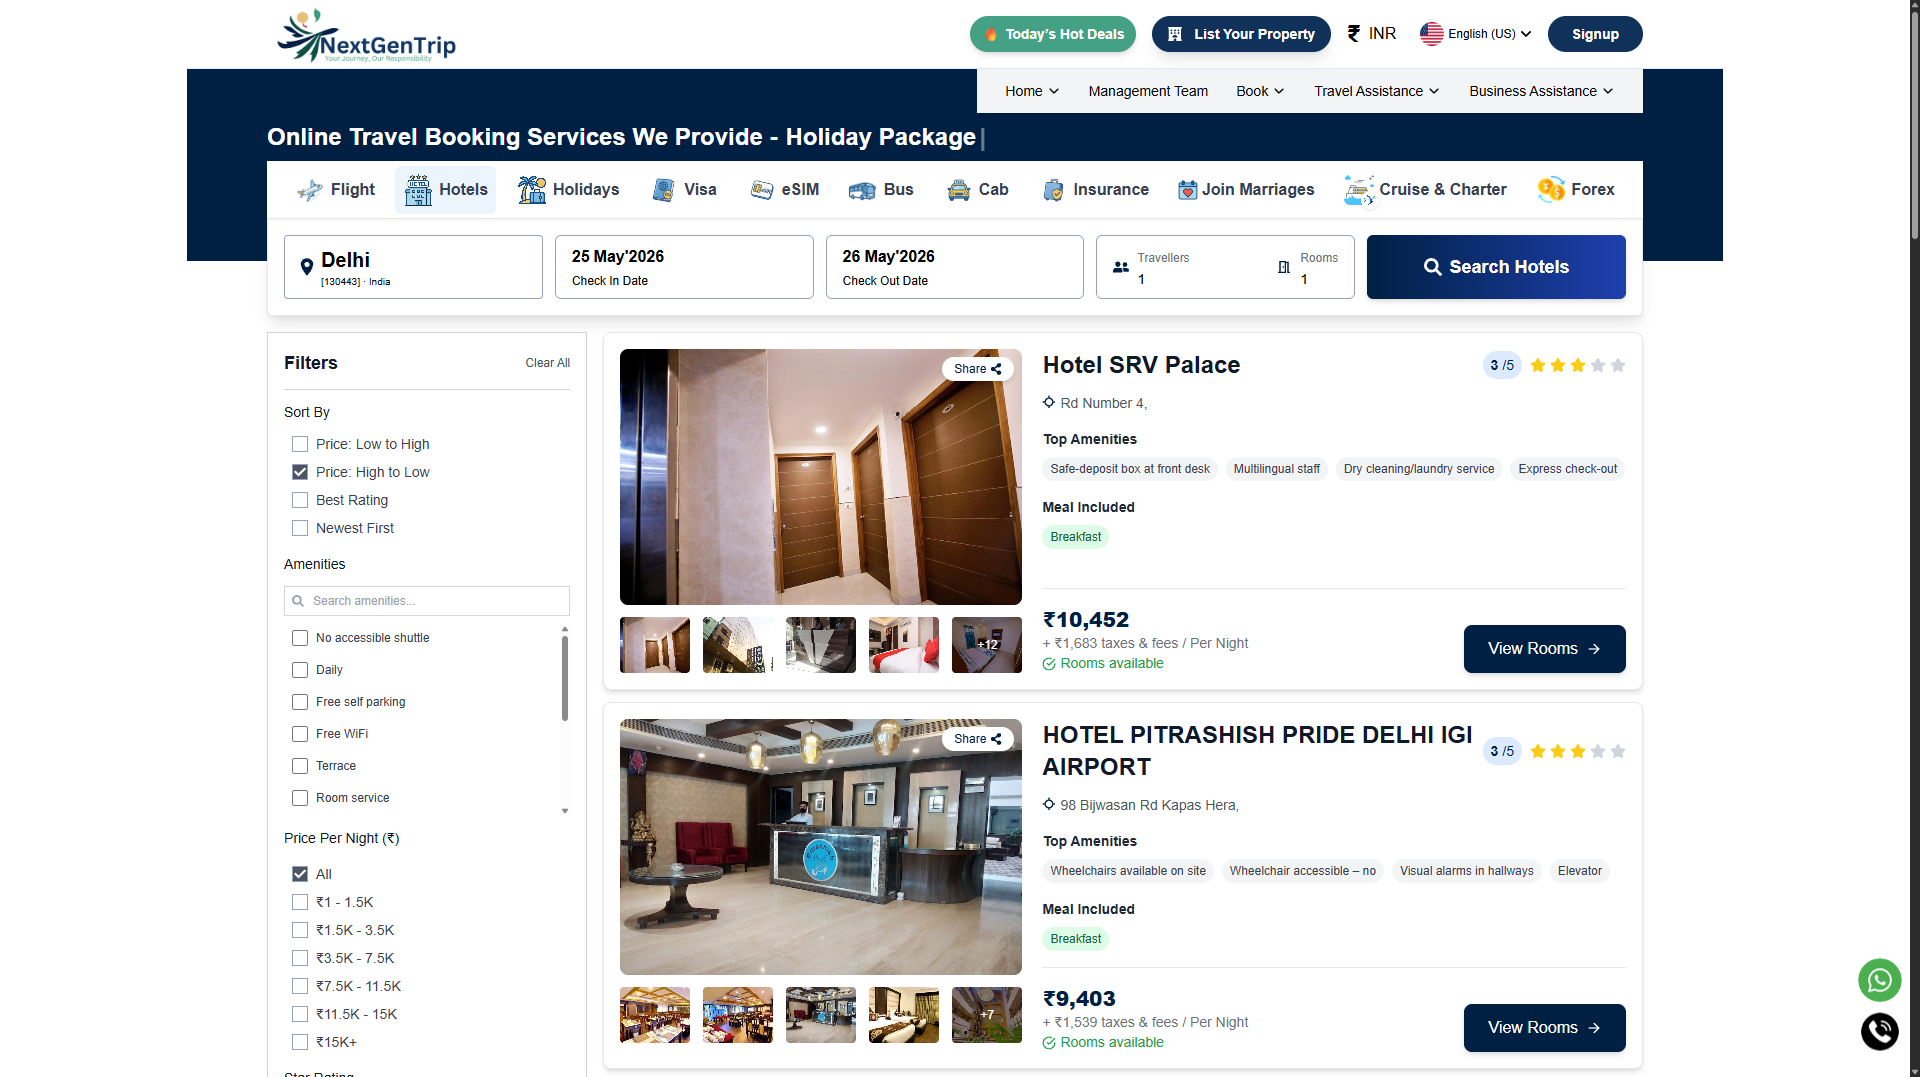This screenshot has height=1077, width=1920.
Task: Click View Rooms for Hotel SRV Palace
Action: click(x=1544, y=649)
